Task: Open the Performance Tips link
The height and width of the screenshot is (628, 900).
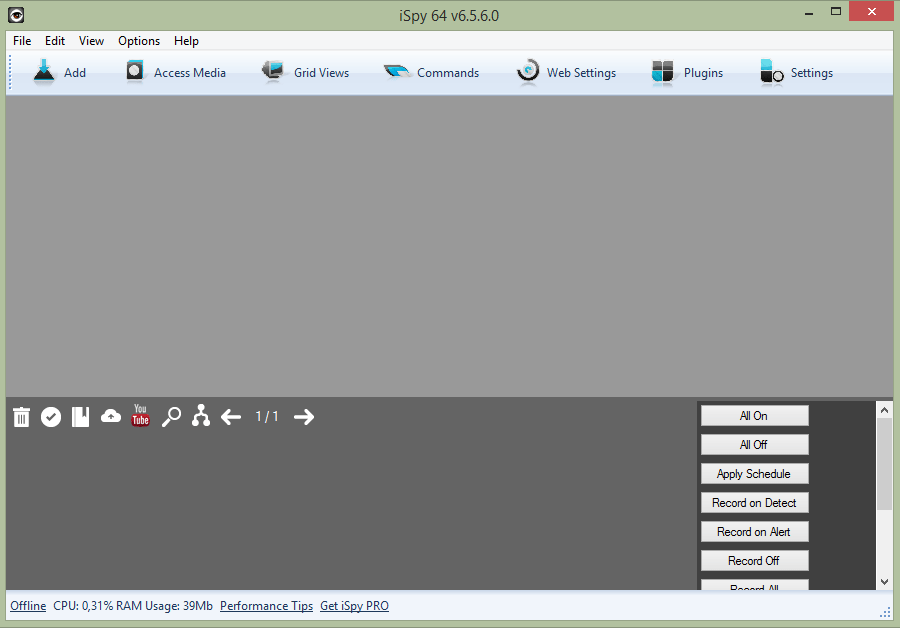Action: tap(266, 606)
